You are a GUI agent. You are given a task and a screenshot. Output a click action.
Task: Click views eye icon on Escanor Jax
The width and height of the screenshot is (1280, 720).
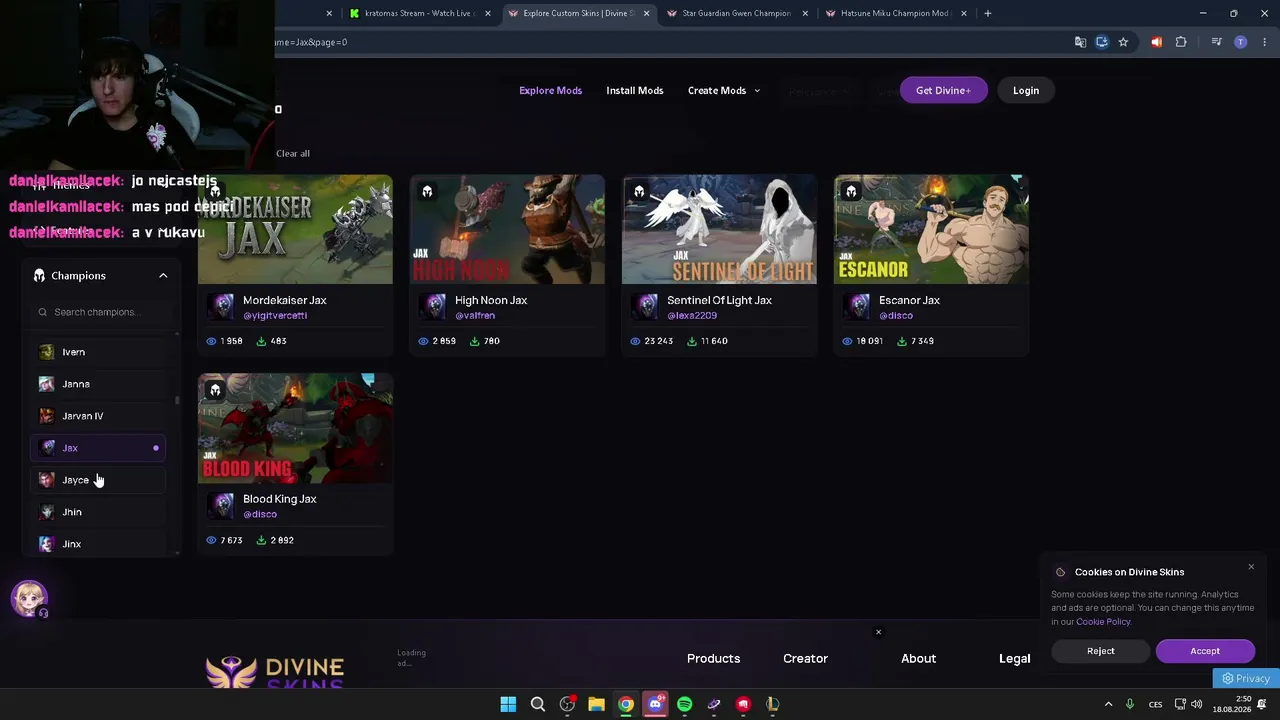click(848, 341)
